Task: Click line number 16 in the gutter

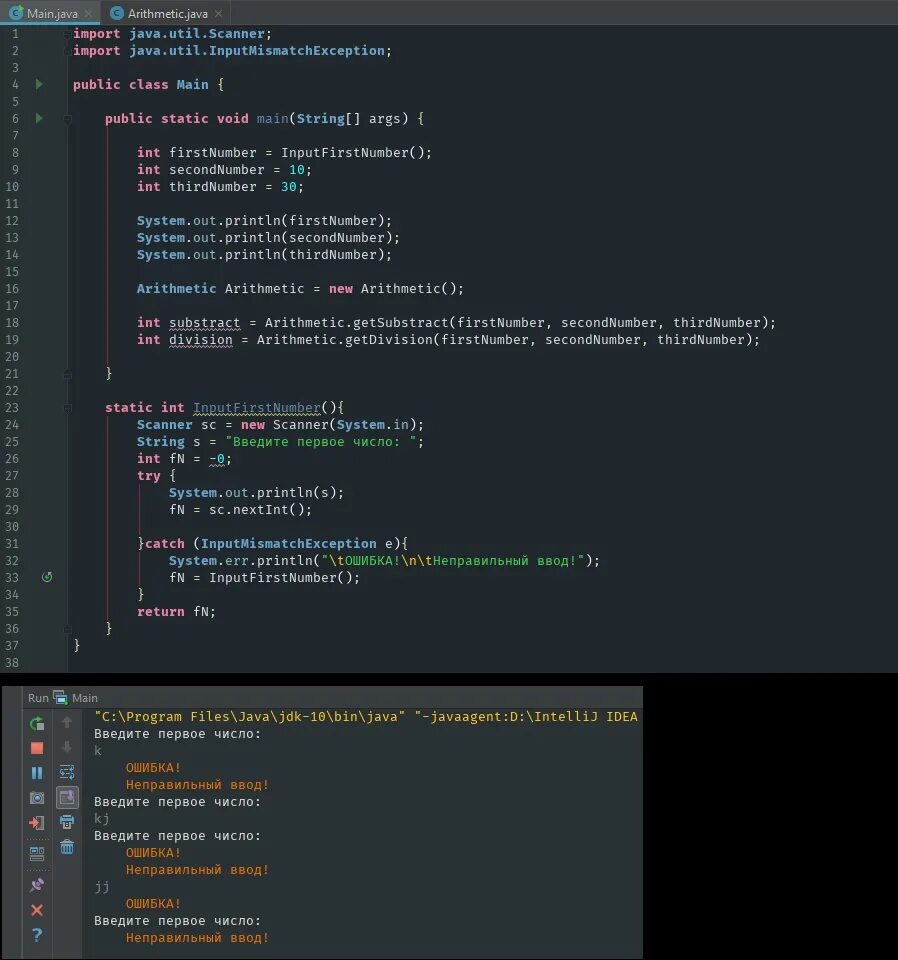Action: pos(12,289)
